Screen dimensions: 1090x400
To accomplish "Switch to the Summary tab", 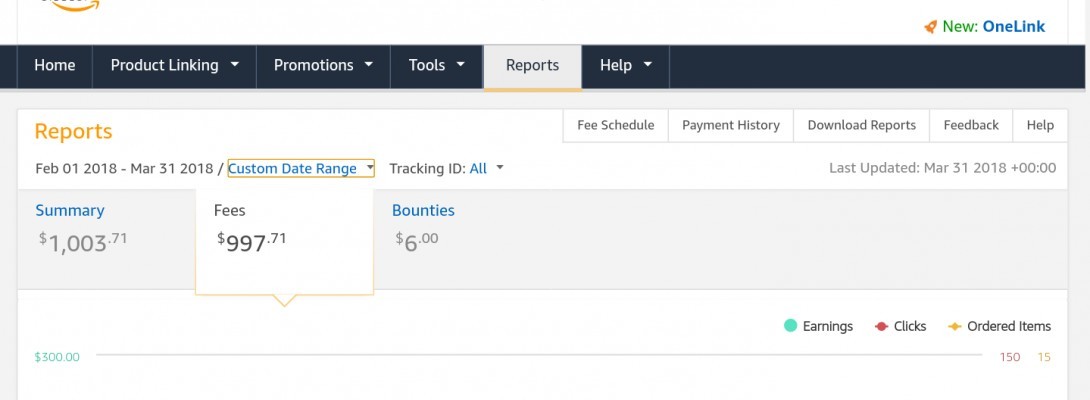I will tap(70, 210).
